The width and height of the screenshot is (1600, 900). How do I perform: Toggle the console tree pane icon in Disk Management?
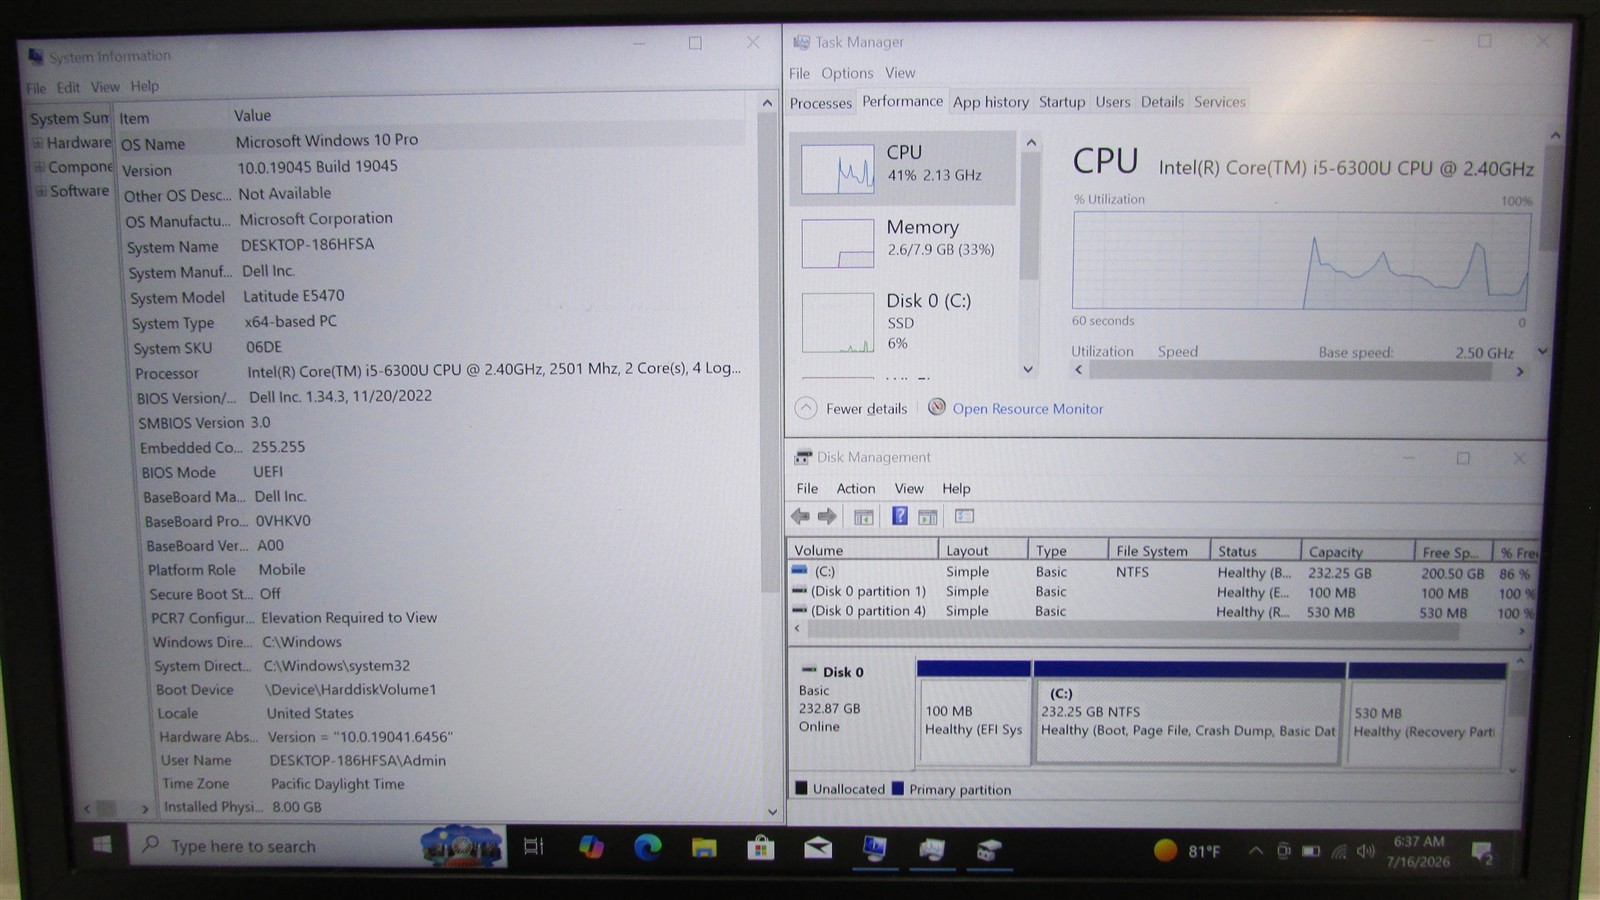pos(863,516)
